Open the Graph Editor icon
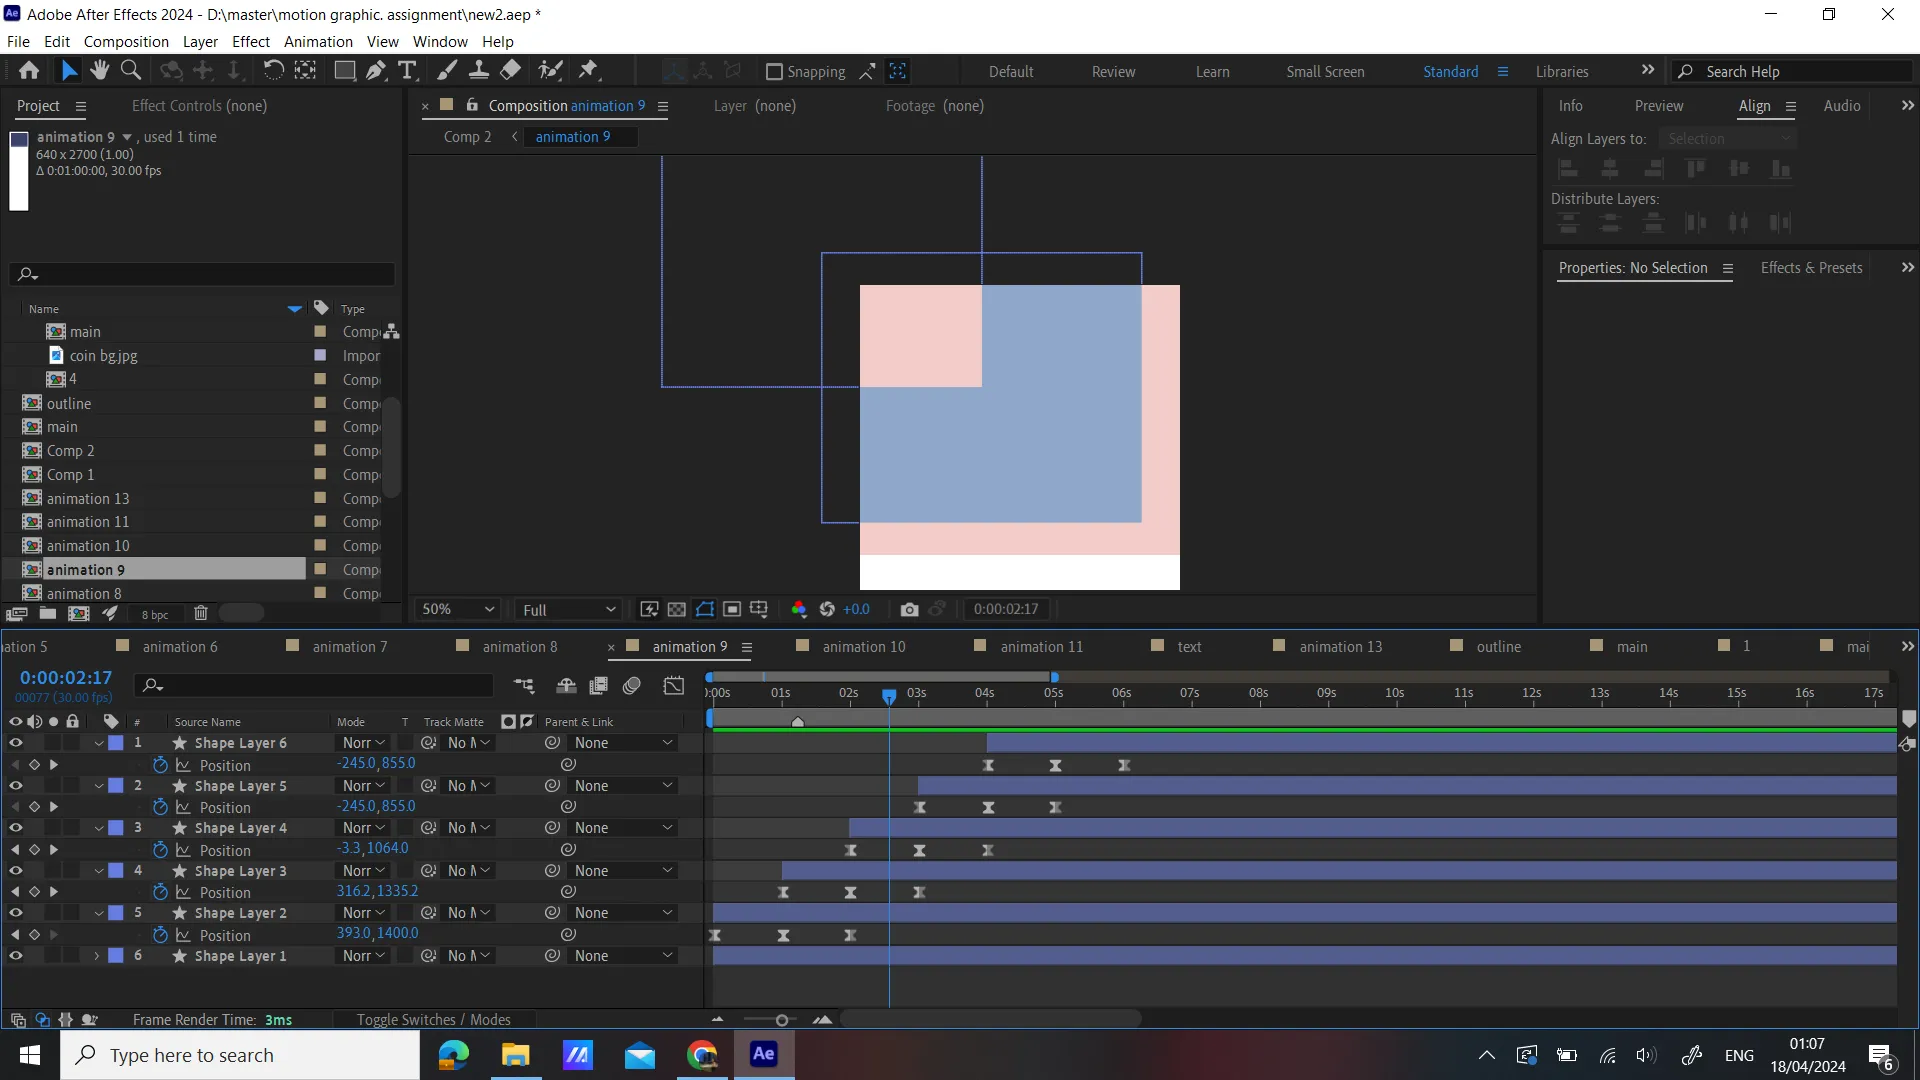This screenshot has width=1920, height=1080. (674, 685)
